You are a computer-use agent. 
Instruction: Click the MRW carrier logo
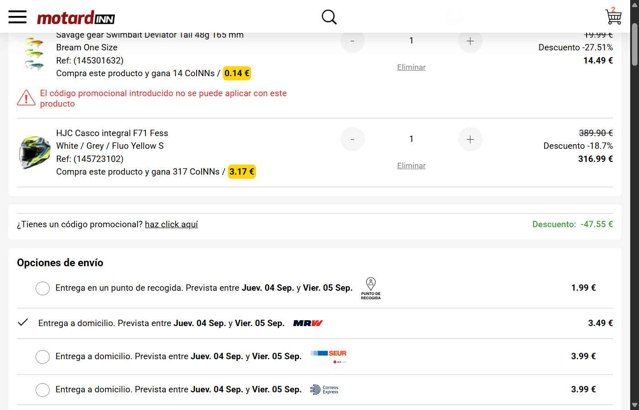coord(308,323)
